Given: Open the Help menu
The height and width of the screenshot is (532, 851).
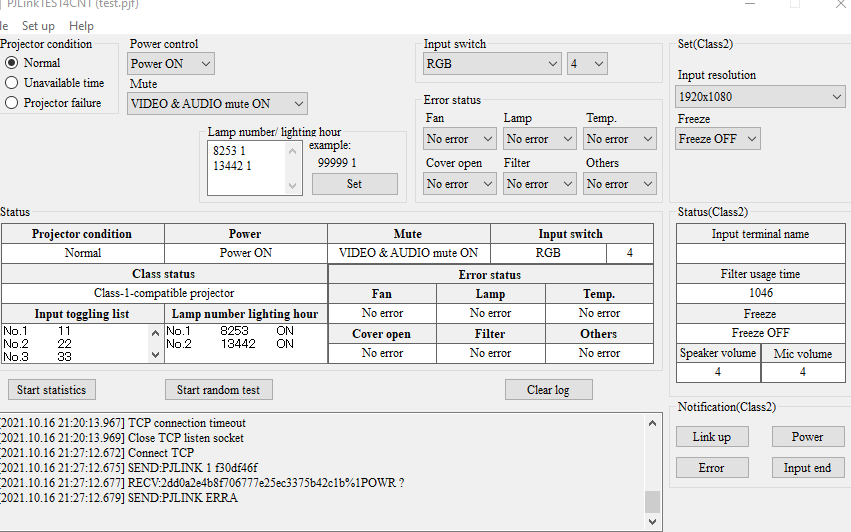Looking at the screenshot, I should [81, 26].
